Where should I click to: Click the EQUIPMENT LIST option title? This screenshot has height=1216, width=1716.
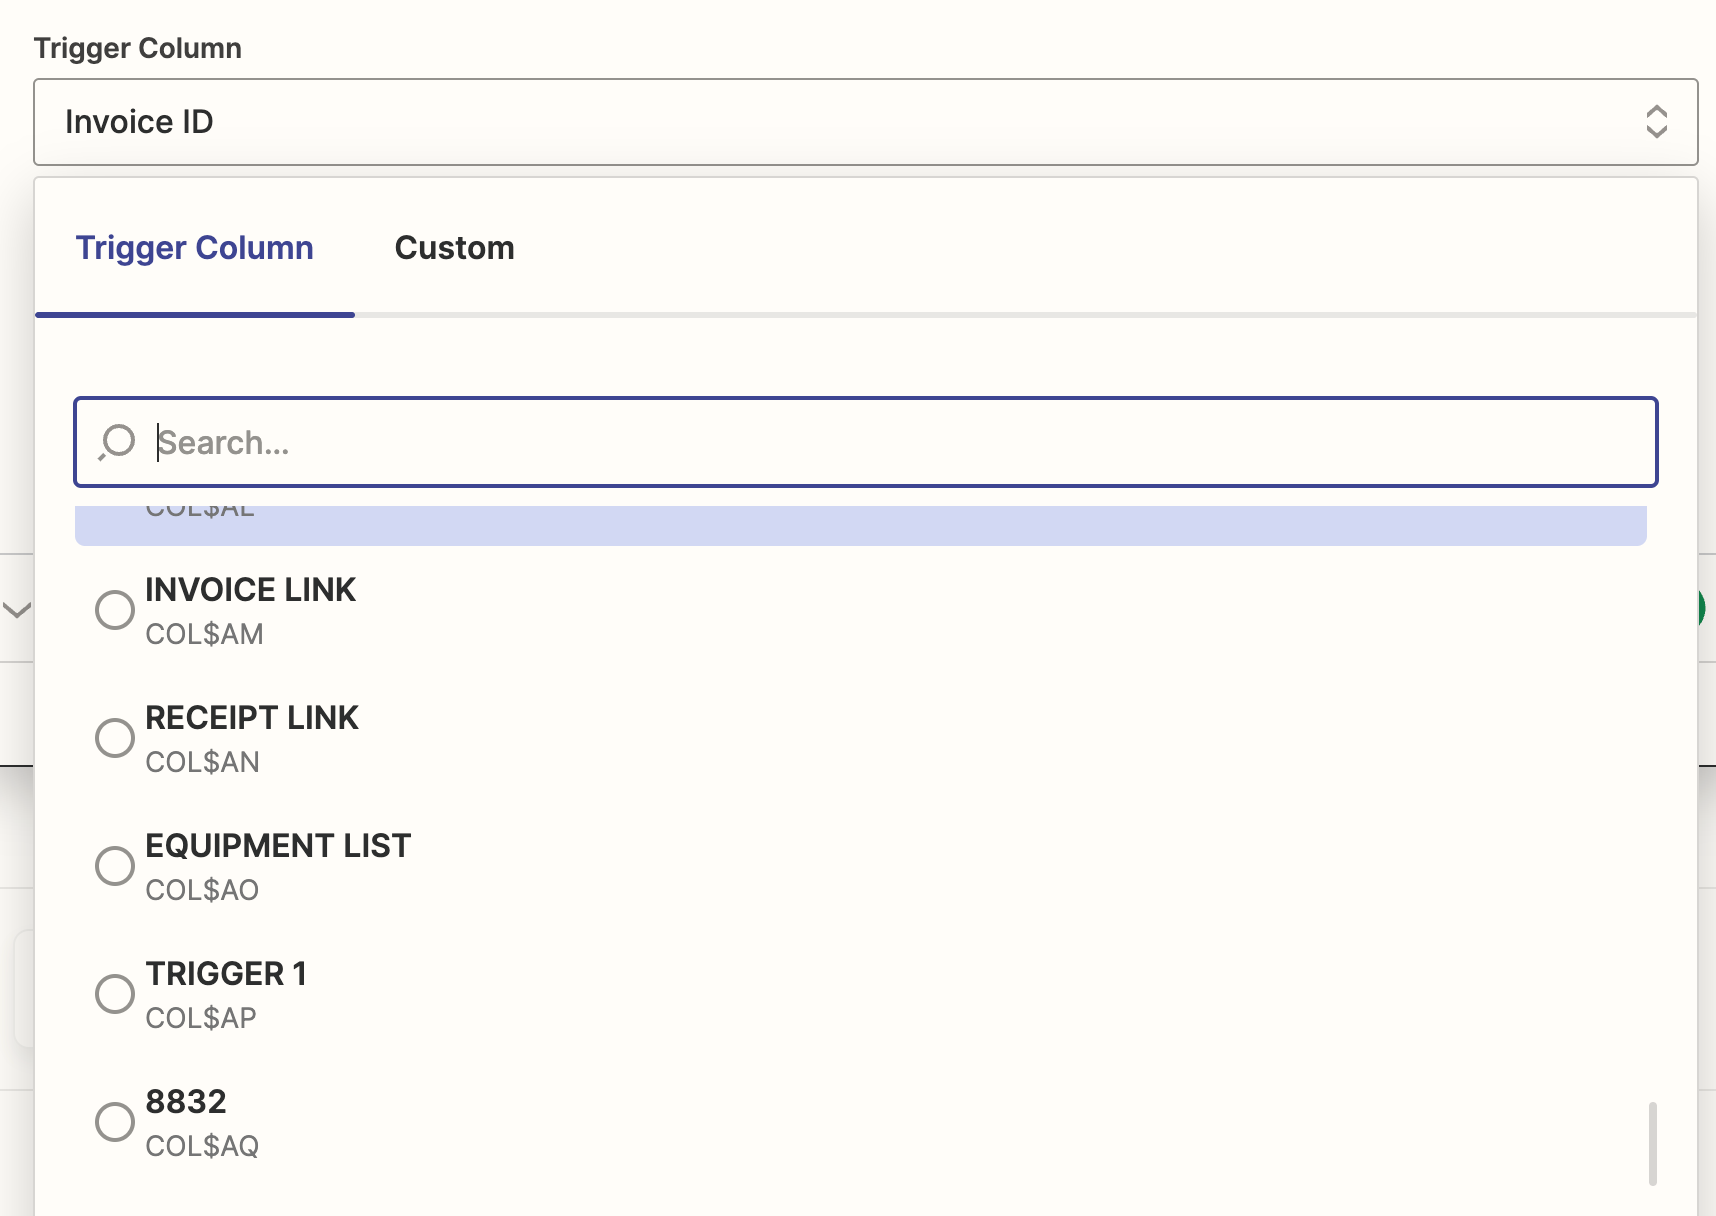point(278,846)
